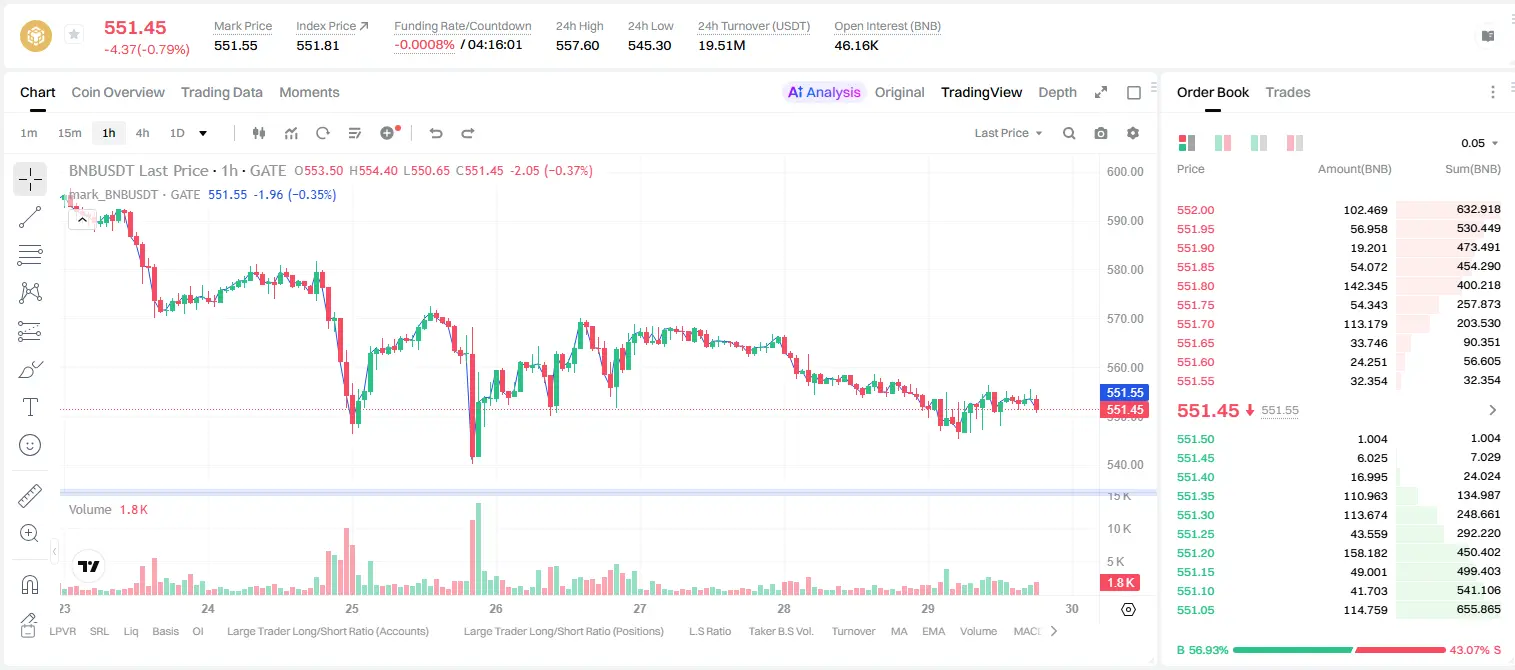The height and width of the screenshot is (670, 1515).
Task: Change the 0.05 price grouping dropdown
Action: (x=1479, y=143)
